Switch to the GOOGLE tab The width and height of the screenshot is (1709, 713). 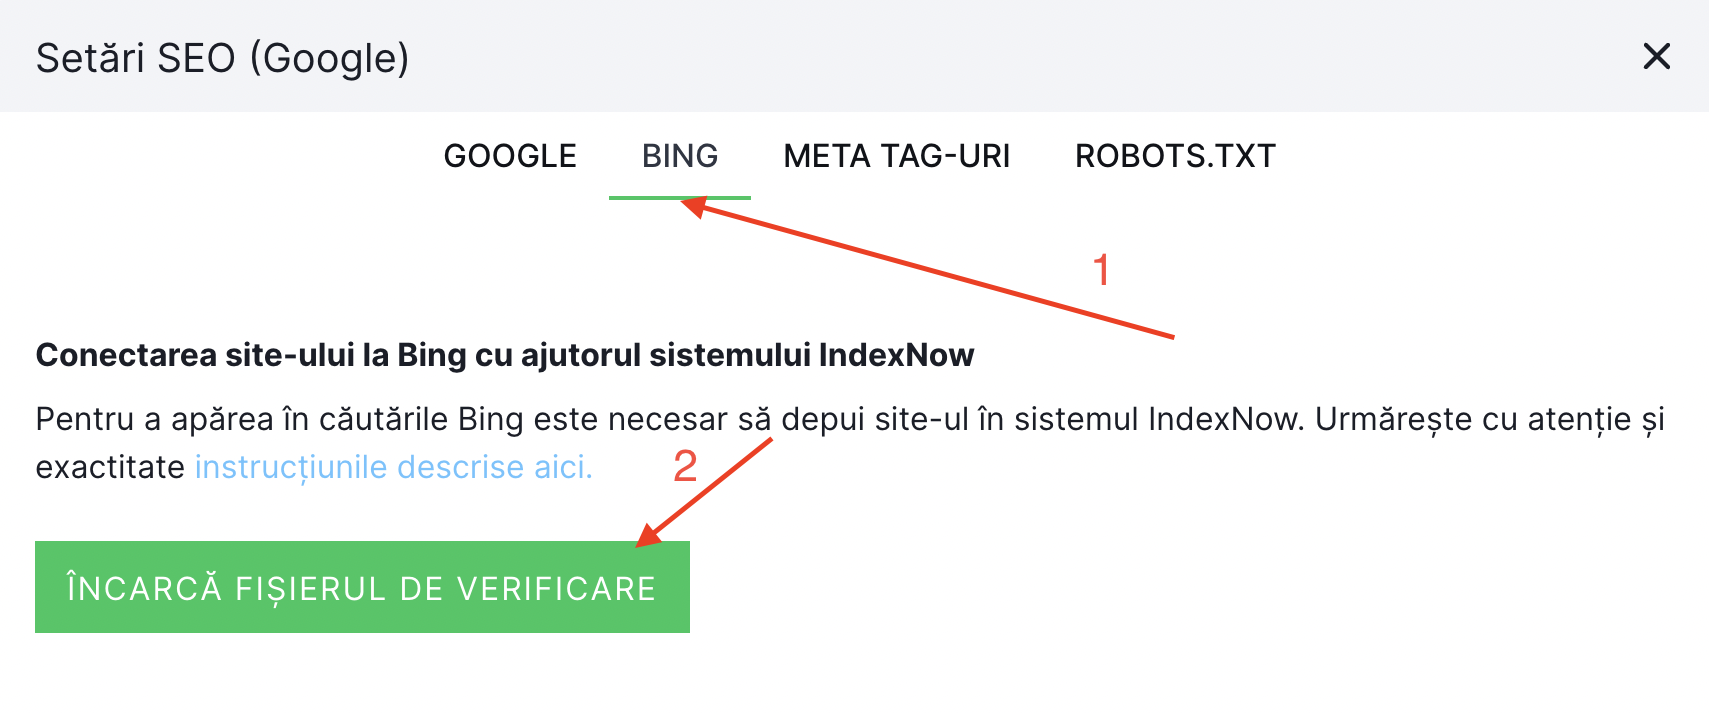point(510,156)
